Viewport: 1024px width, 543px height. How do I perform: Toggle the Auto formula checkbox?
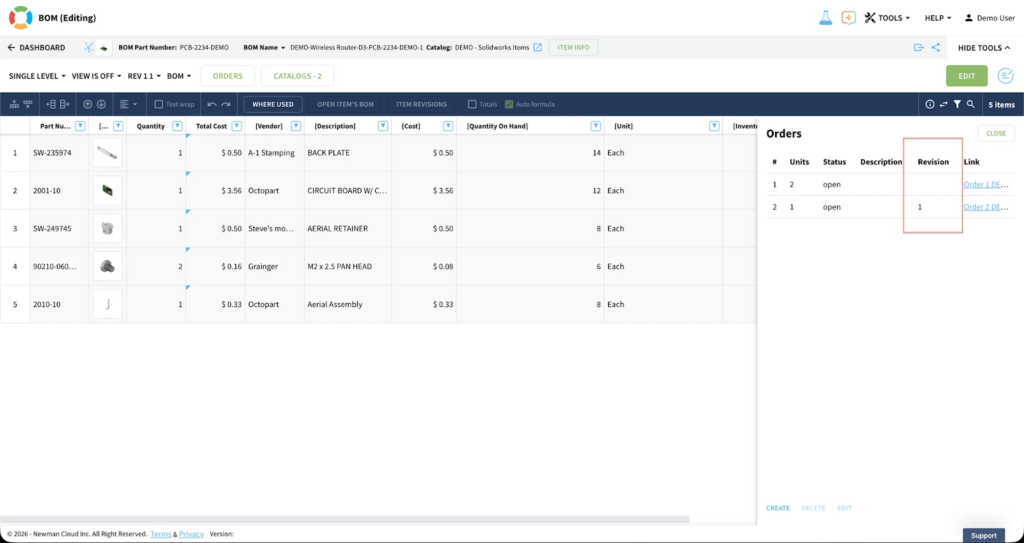click(x=509, y=104)
